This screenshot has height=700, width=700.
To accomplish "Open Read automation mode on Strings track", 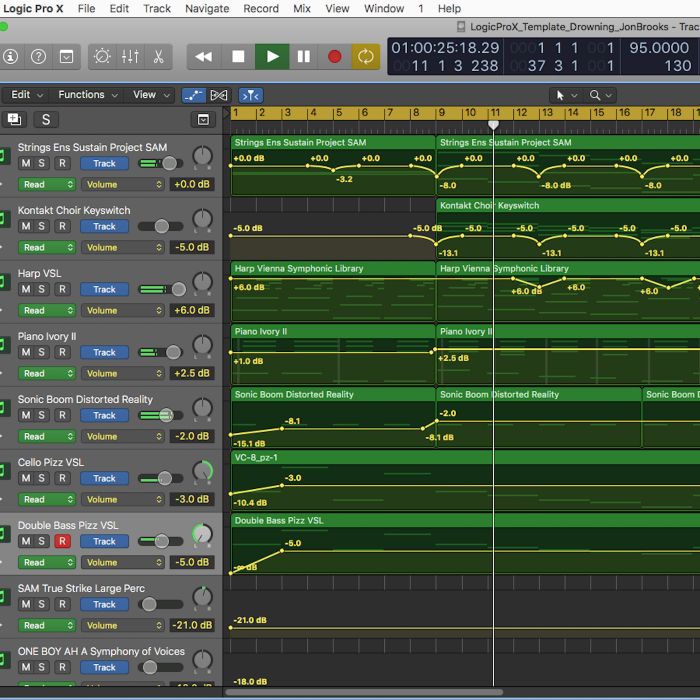I will pos(46,184).
